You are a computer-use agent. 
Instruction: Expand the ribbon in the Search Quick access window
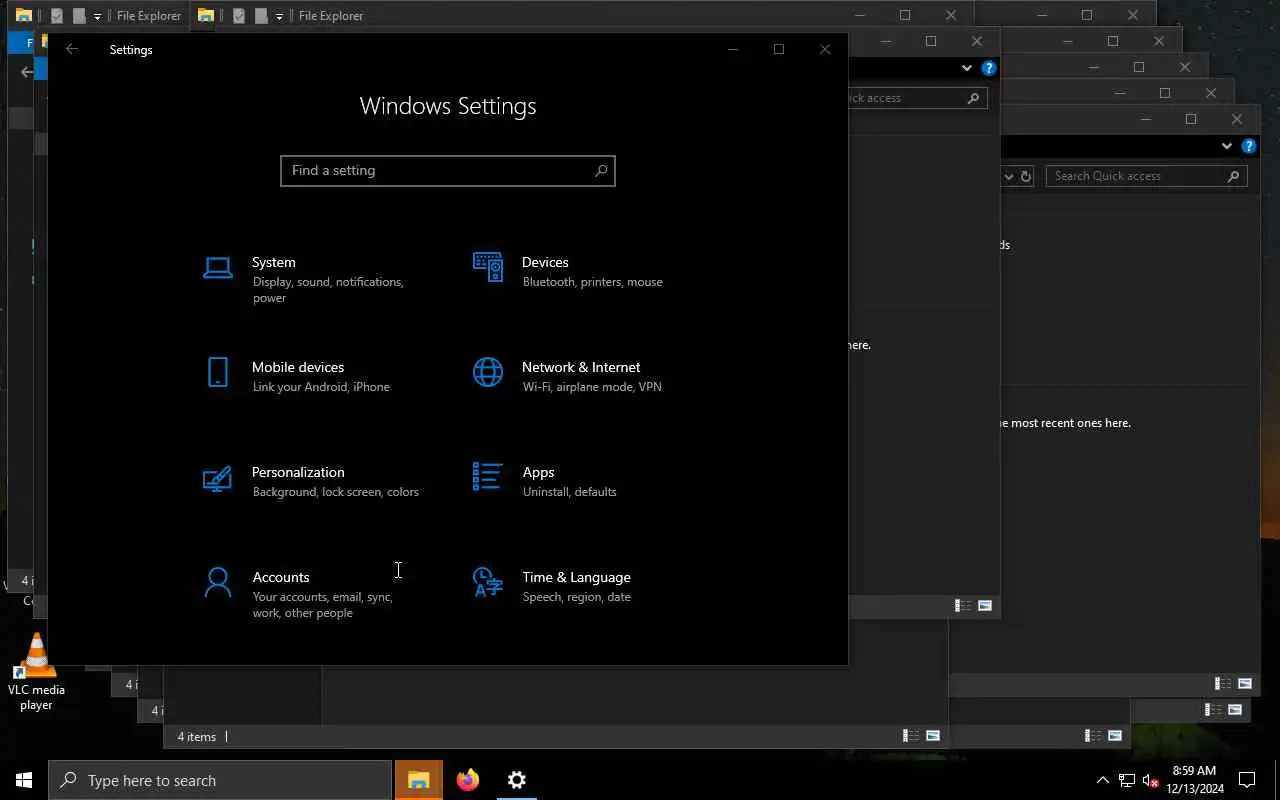(1227, 146)
